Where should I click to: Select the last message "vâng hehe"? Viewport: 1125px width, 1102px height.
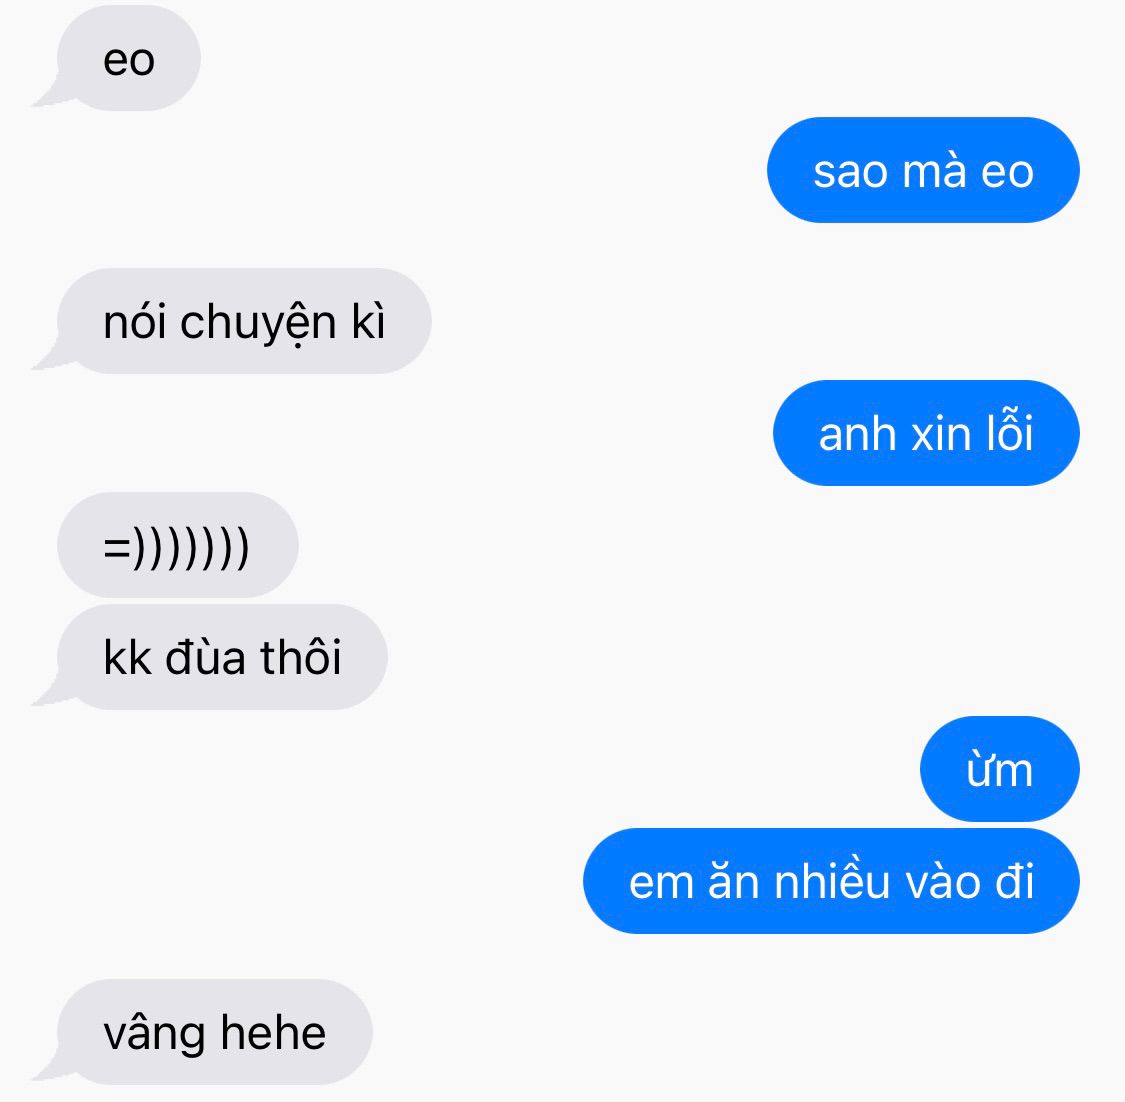[x=215, y=1032]
